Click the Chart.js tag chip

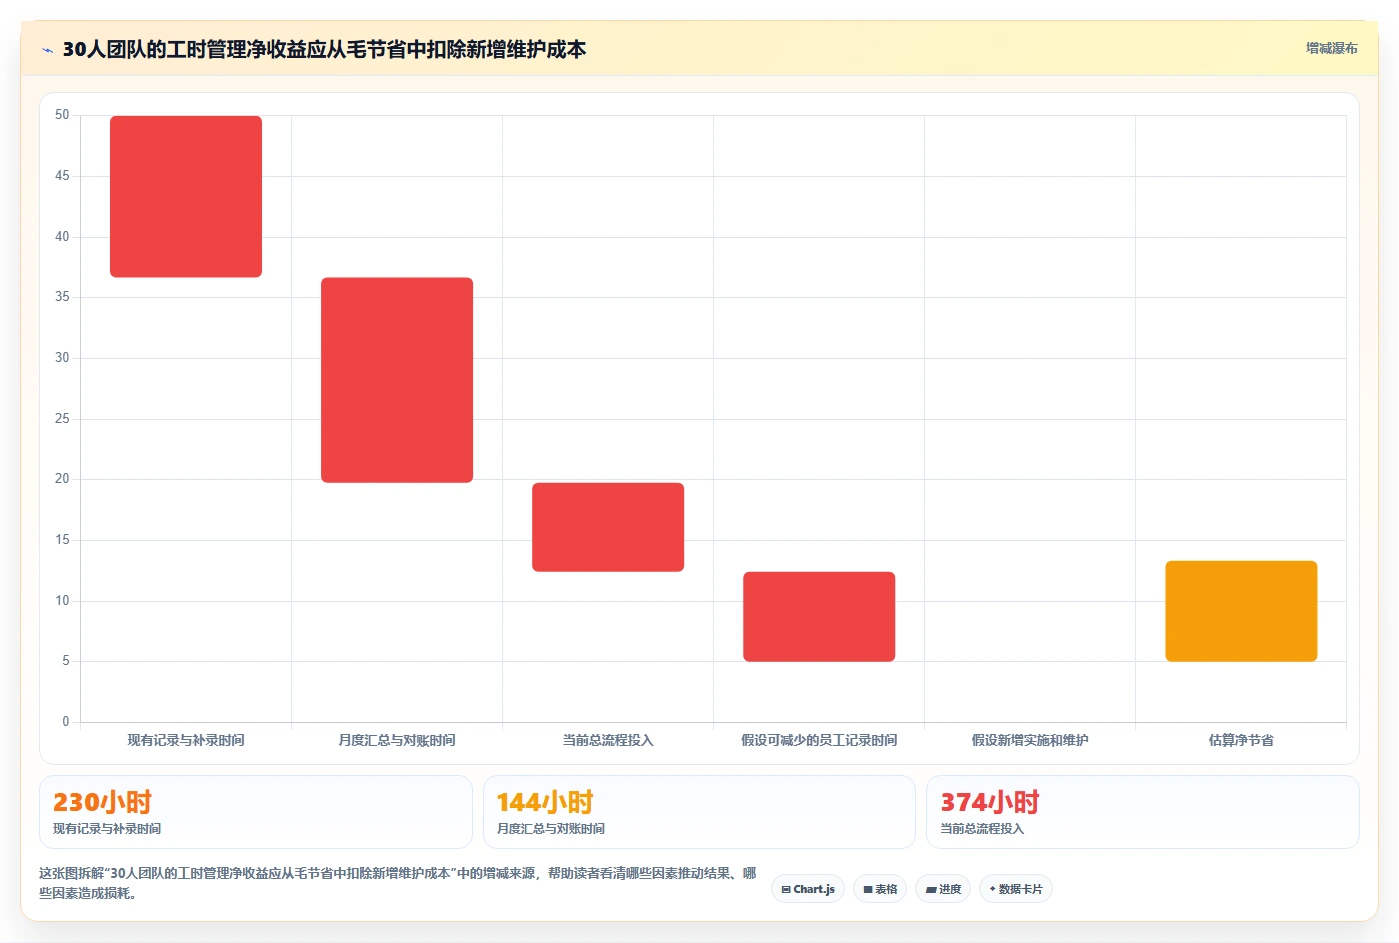808,889
